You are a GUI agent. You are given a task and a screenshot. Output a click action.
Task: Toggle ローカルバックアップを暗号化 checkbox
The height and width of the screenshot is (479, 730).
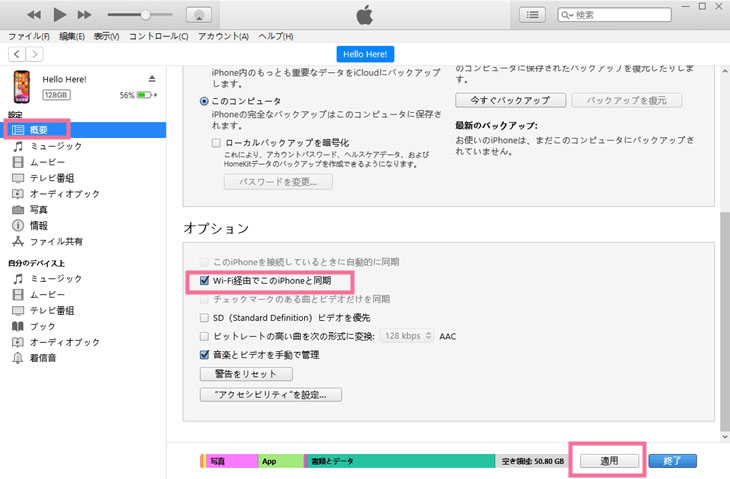tap(216, 142)
